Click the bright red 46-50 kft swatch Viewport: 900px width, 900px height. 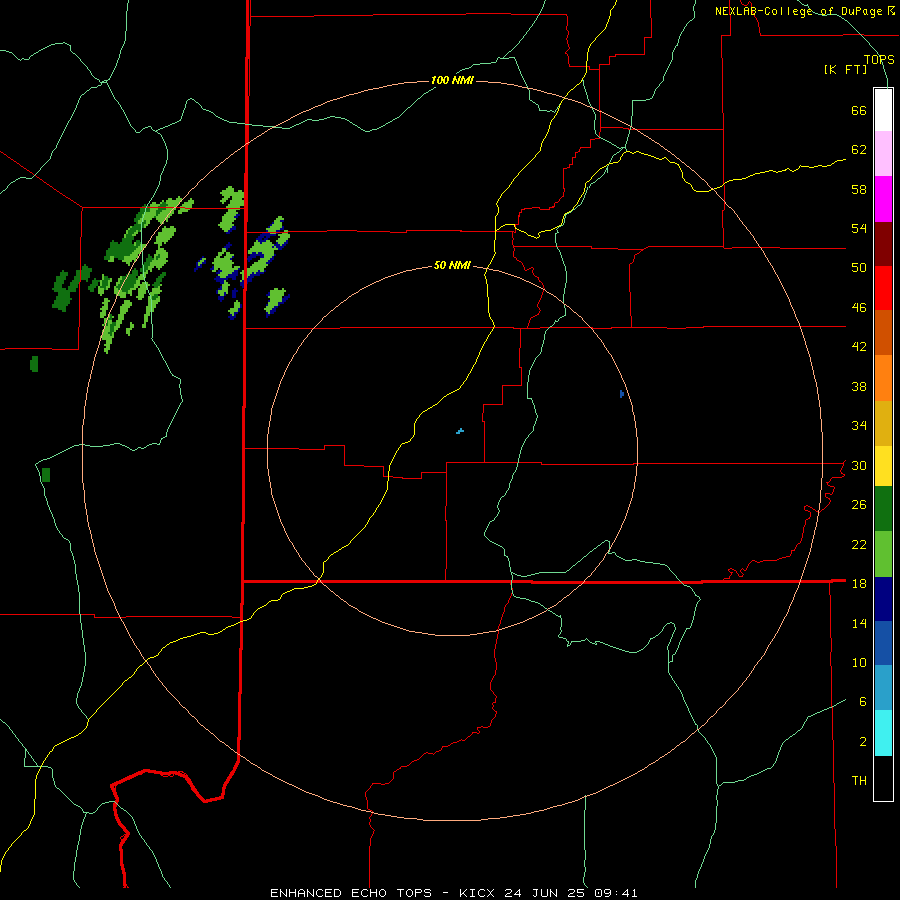pyautogui.click(x=883, y=288)
